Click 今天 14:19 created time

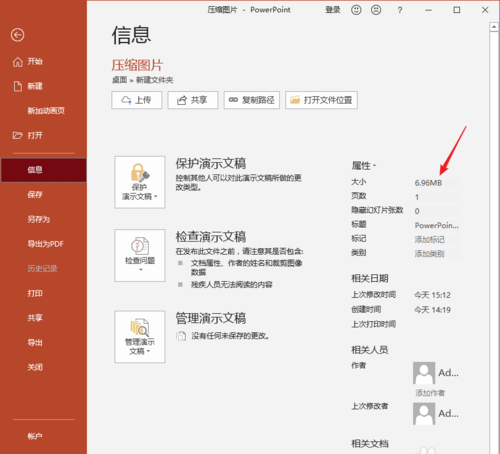click(432, 310)
